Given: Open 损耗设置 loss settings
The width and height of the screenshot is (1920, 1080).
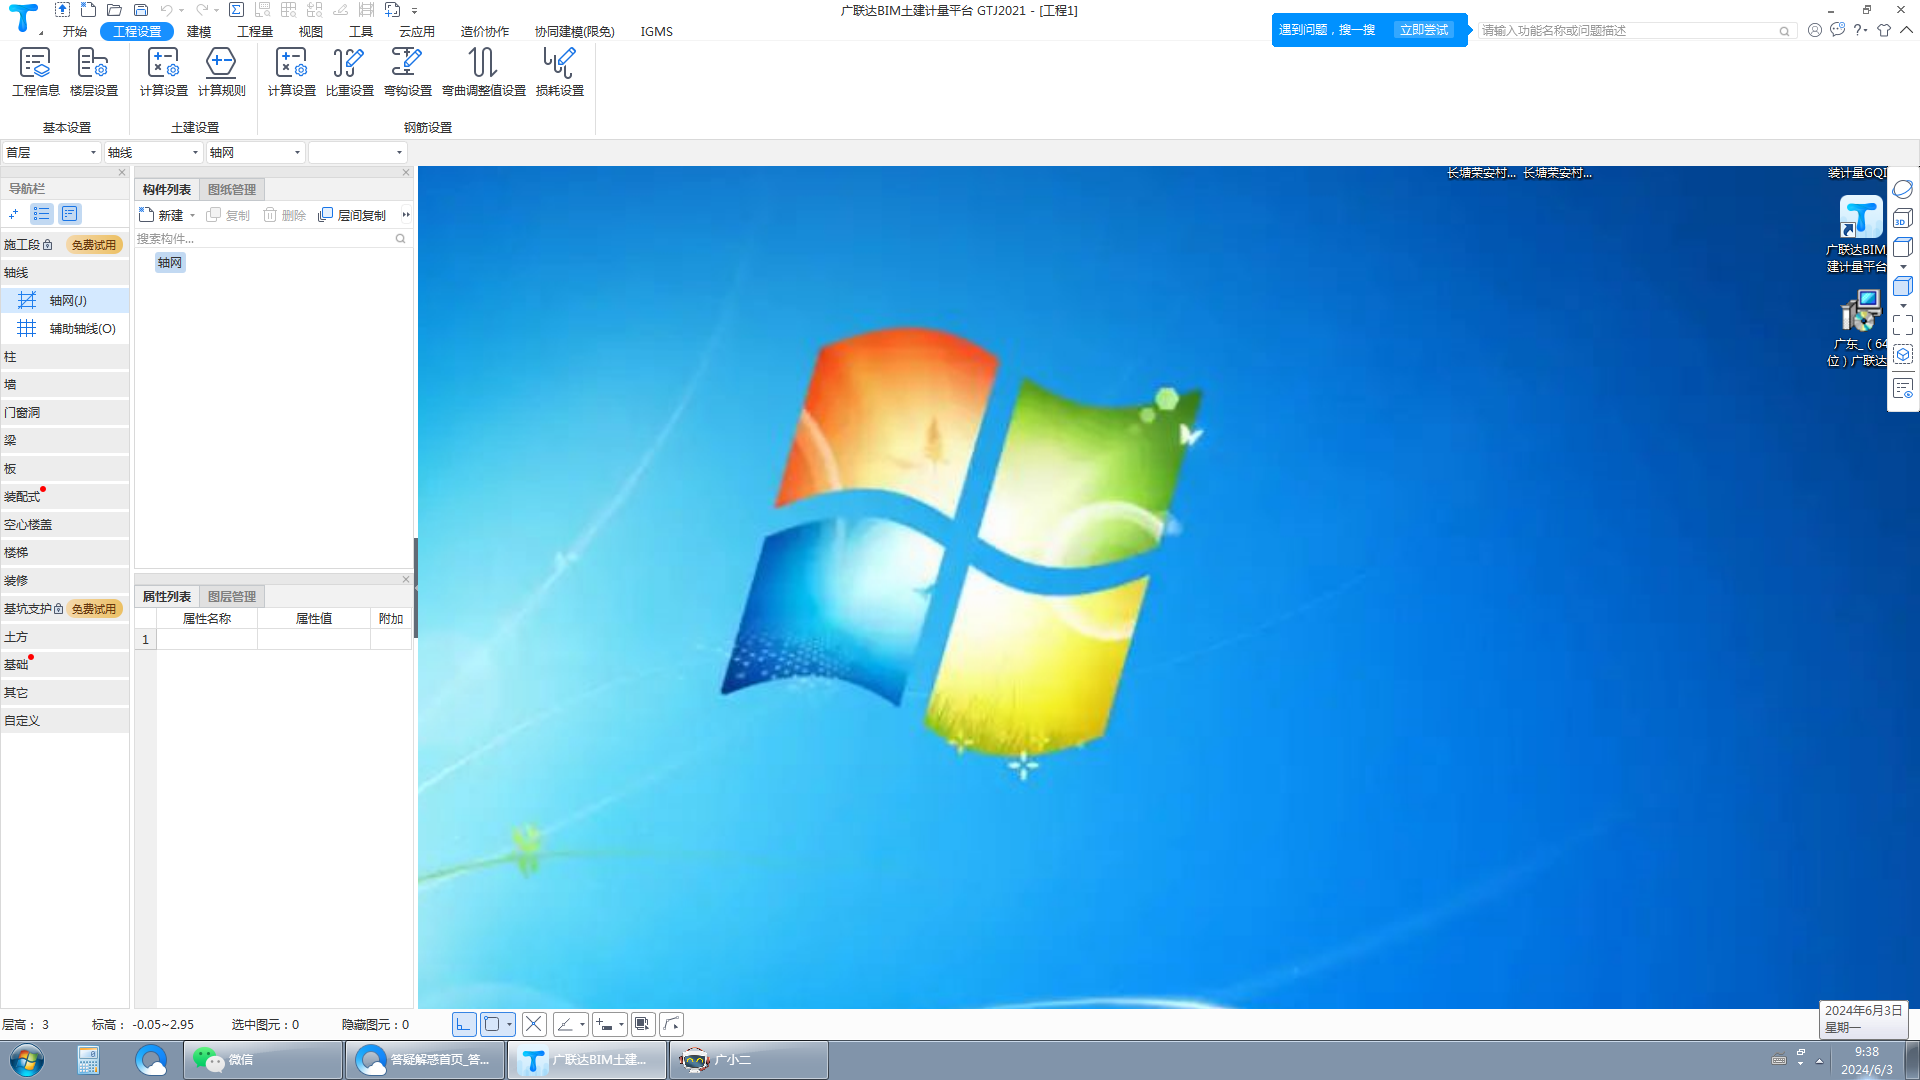Looking at the screenshot, I should point(559,72).
